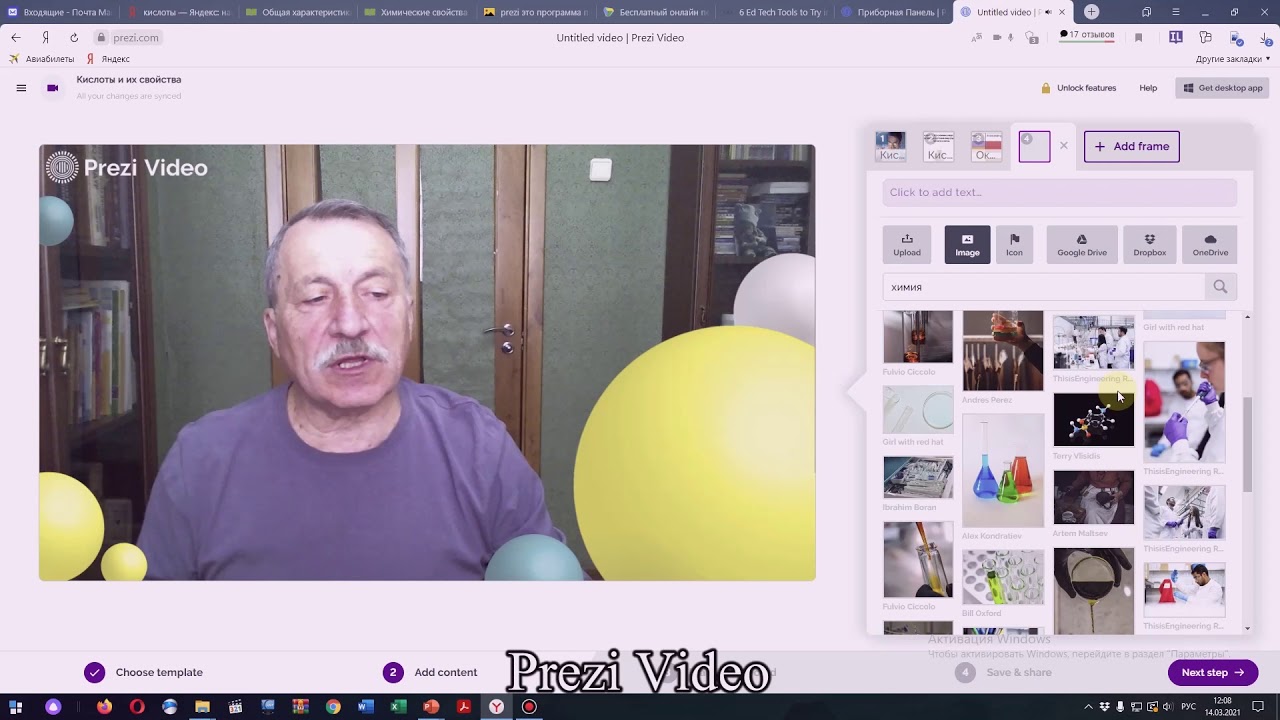Click the Add frame button
This screenshot has width=1280, height=720.
[x=1132, y=146]
